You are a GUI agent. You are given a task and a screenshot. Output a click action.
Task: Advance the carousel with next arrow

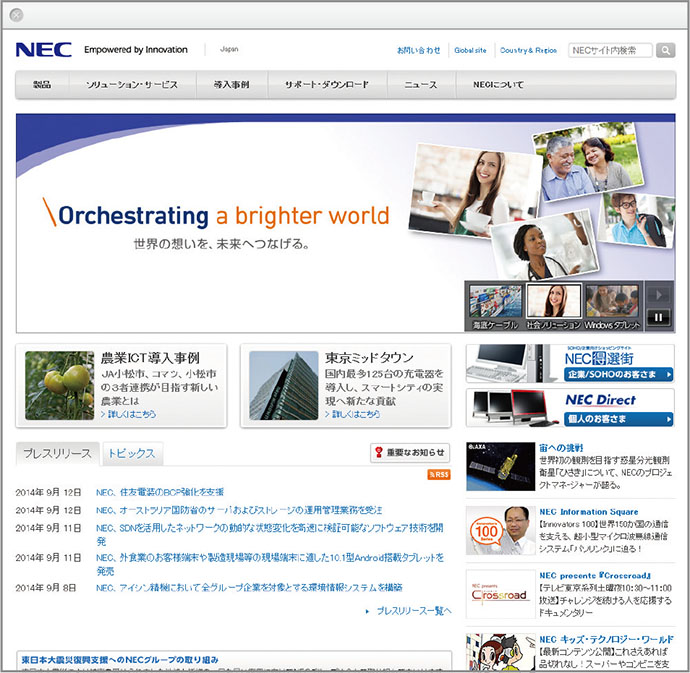click(x=658, y=294)
